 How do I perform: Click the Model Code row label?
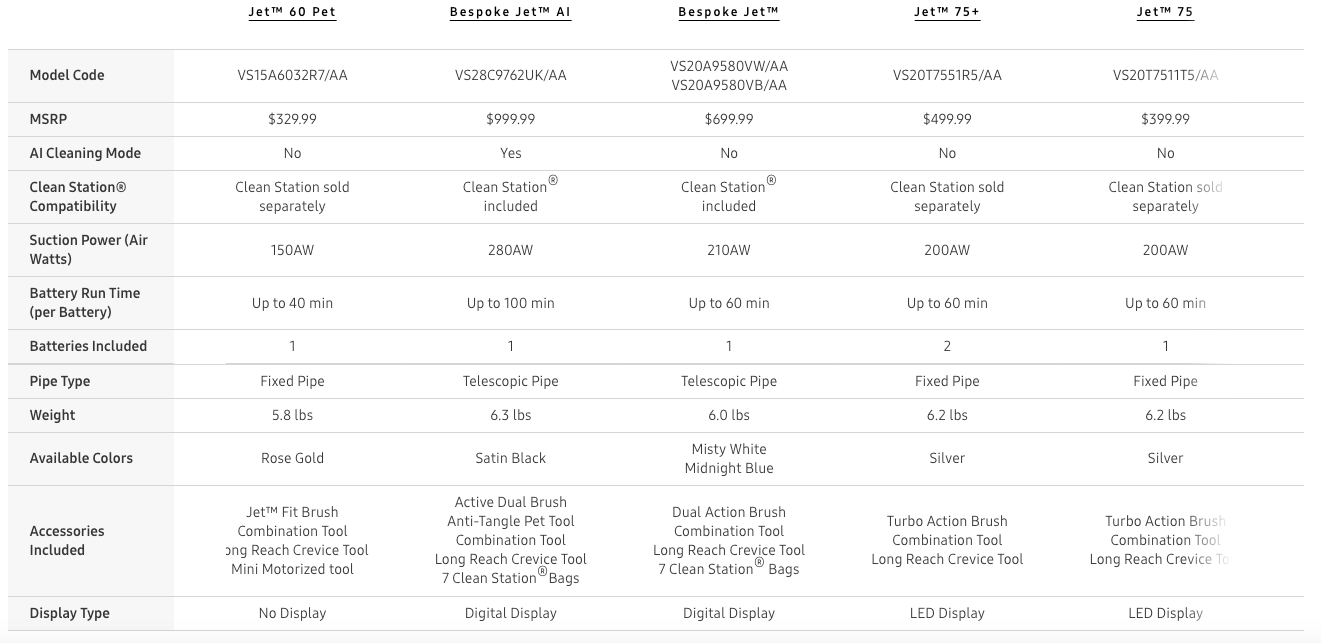pyautogui.click(x=67, y=75)
